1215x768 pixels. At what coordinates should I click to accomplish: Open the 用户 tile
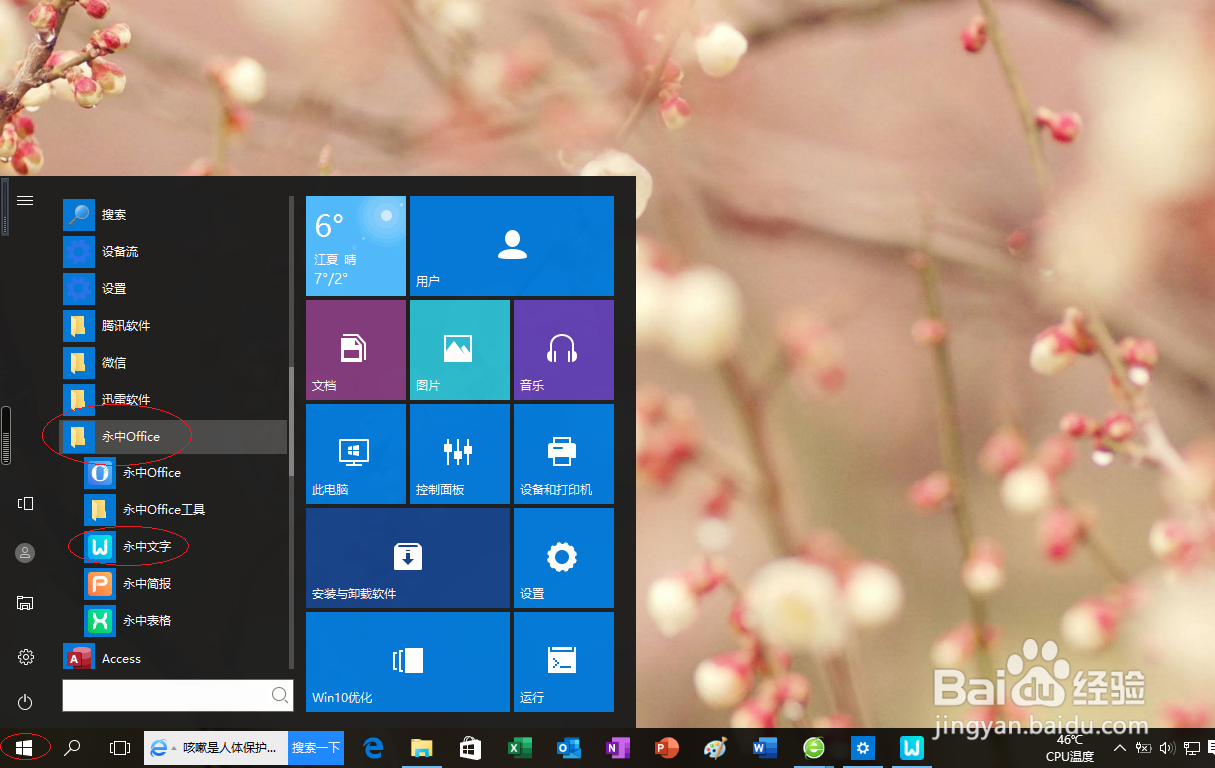coord(512,246)
